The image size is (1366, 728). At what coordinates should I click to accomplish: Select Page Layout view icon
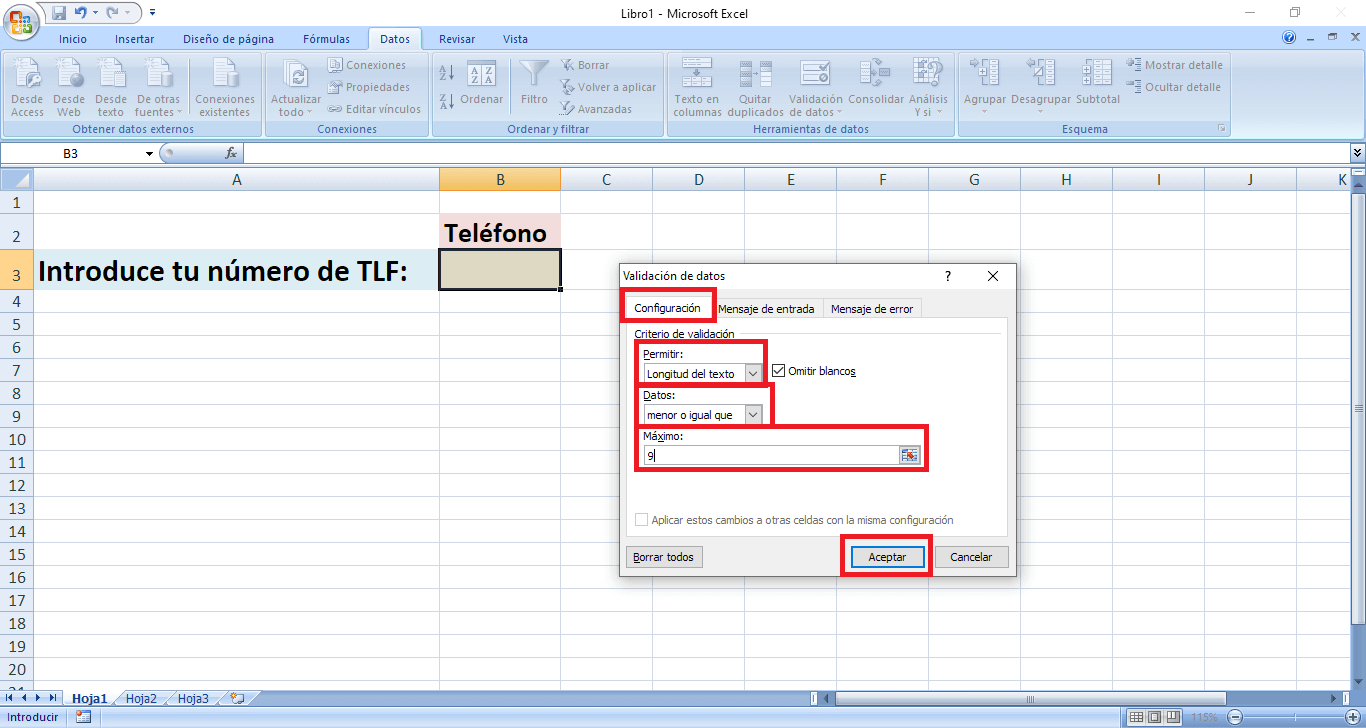pyautogui.click(x=1154, y=717)
